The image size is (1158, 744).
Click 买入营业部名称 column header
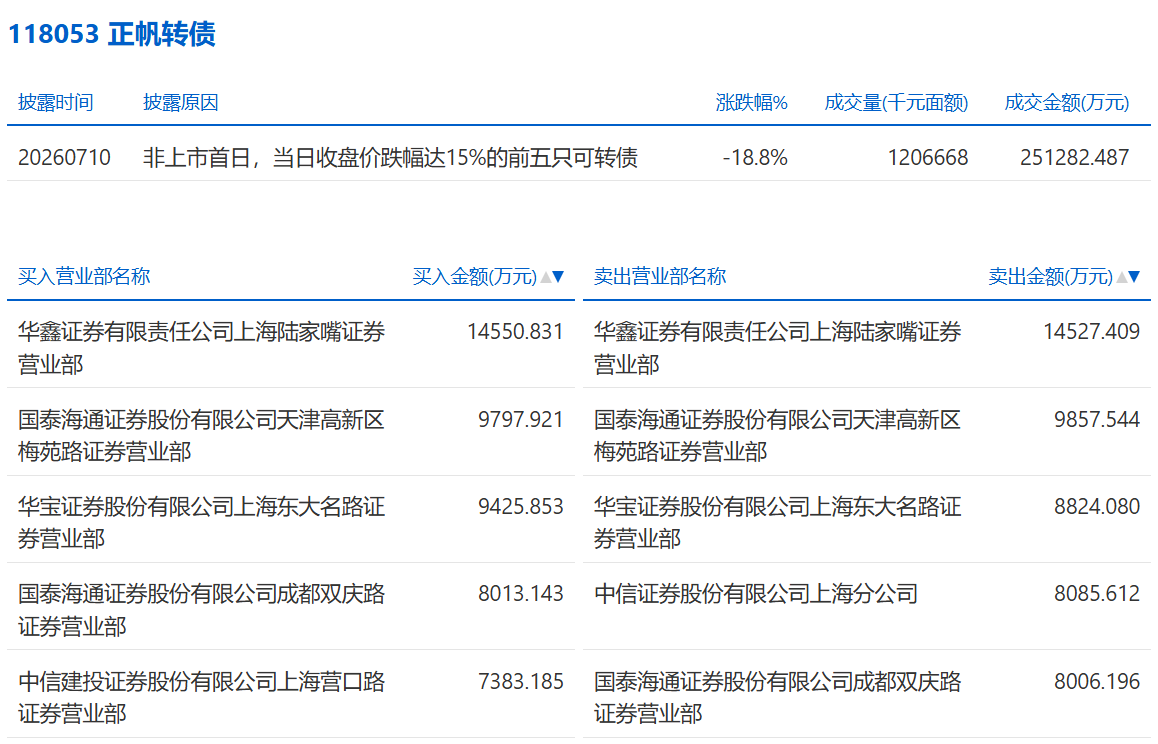coord(84,277)
